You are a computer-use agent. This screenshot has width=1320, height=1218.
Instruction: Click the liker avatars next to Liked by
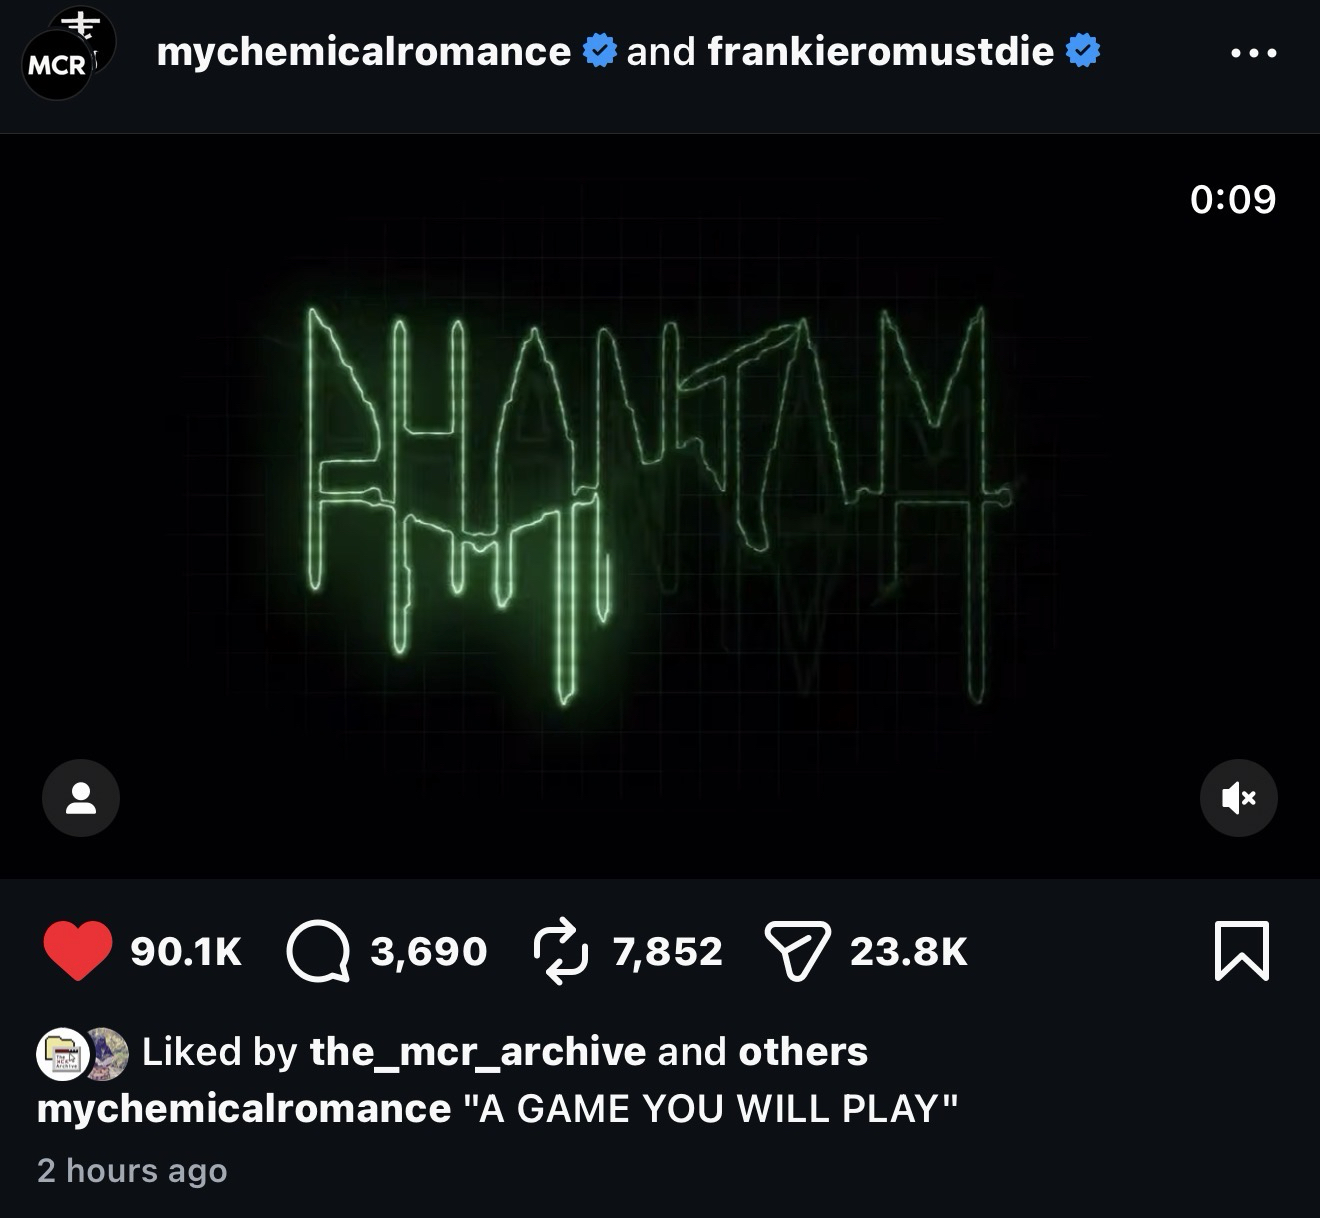pyautogui.click(x=82, y=1054)
